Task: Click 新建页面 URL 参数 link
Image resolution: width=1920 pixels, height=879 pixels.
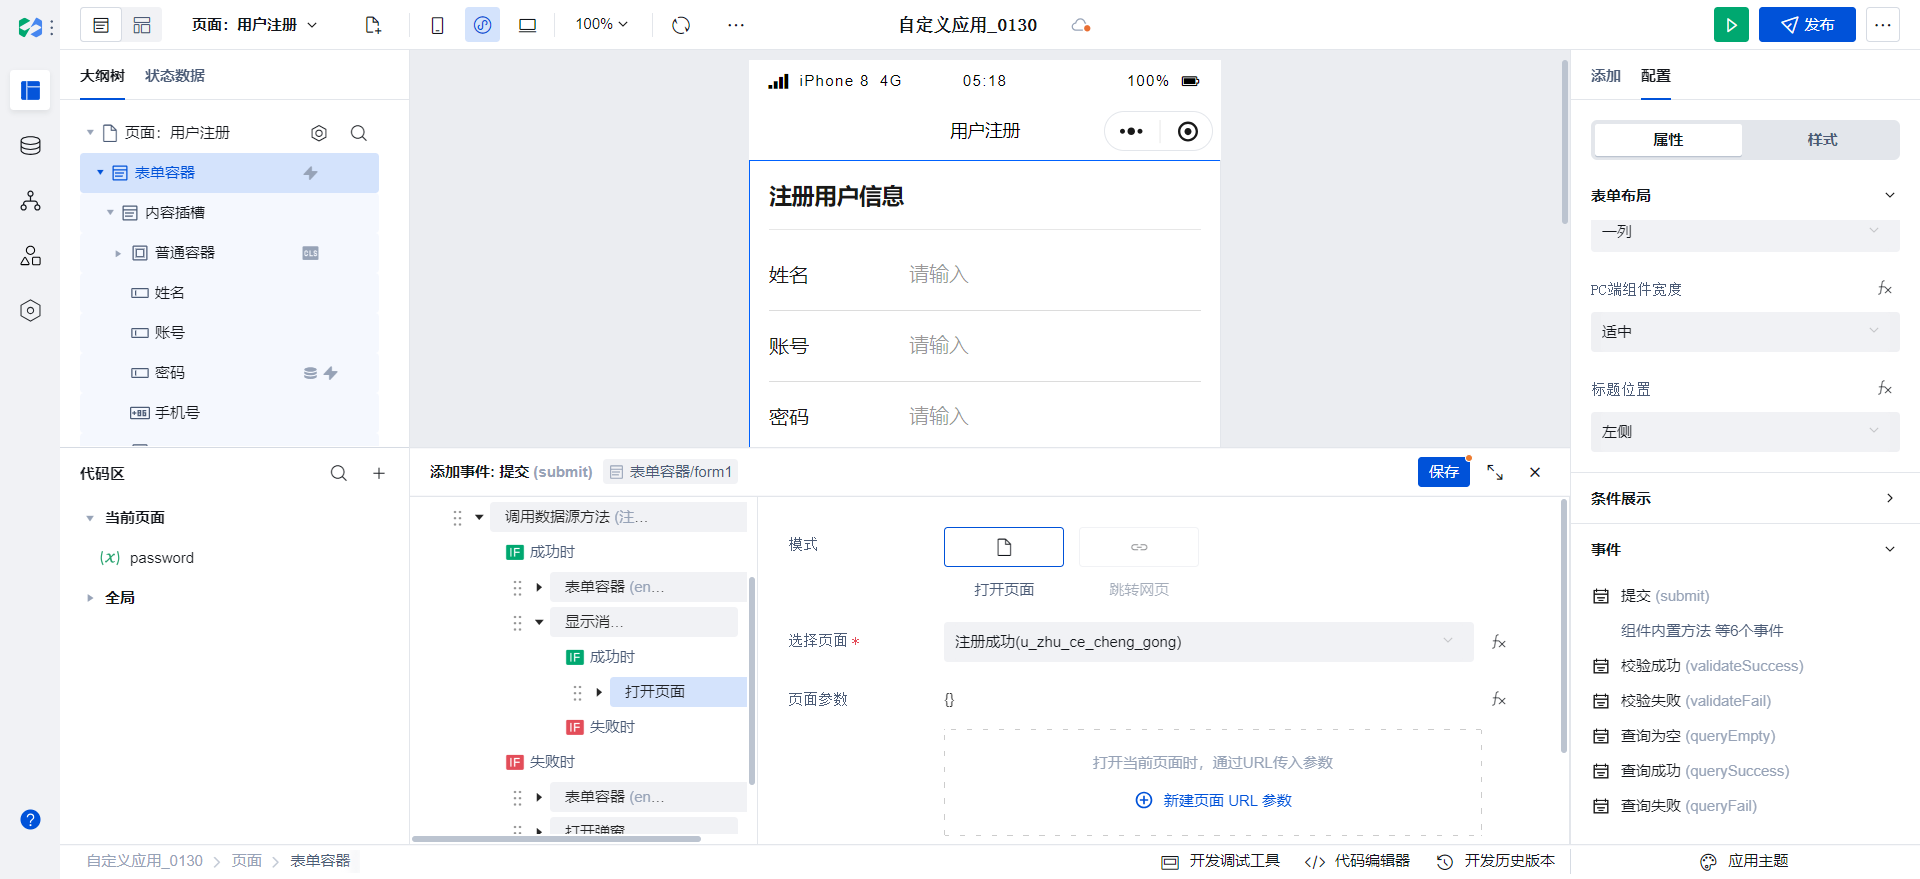Action: (x=1214, y=801)
